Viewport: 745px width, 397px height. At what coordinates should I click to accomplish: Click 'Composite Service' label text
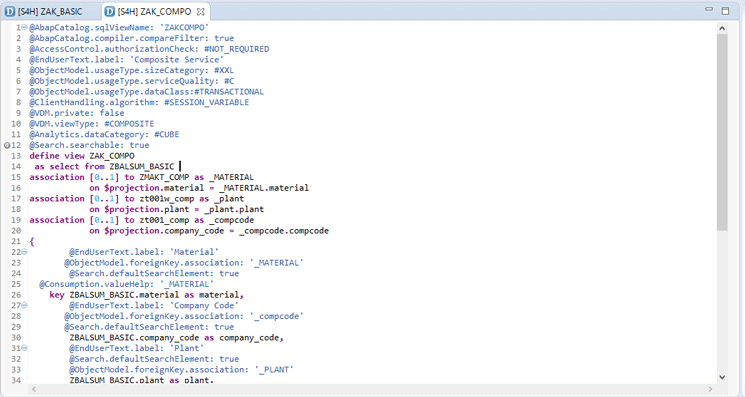176,60
